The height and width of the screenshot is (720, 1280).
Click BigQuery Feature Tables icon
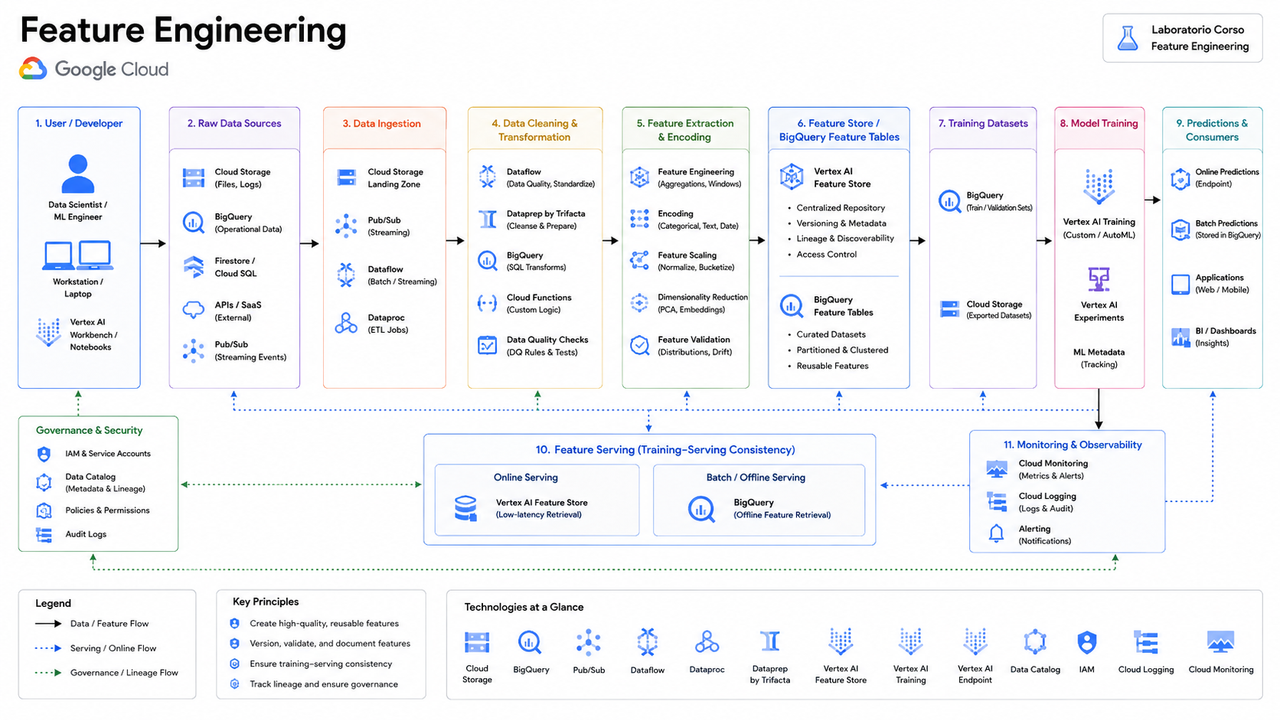pyautogui.click(x=792, y=305)
